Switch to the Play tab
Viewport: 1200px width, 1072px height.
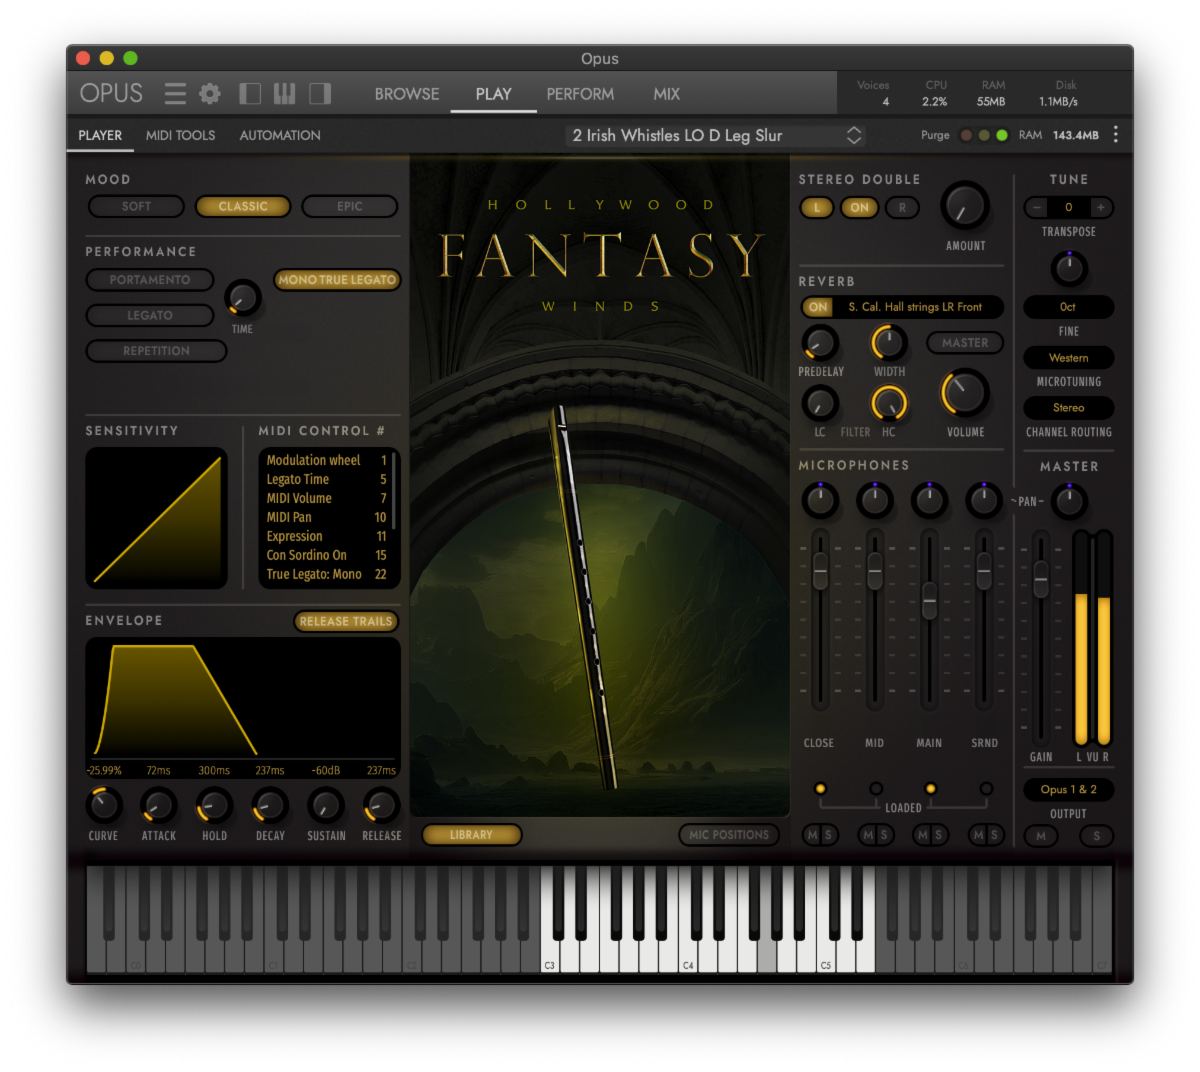click(494, 94)
